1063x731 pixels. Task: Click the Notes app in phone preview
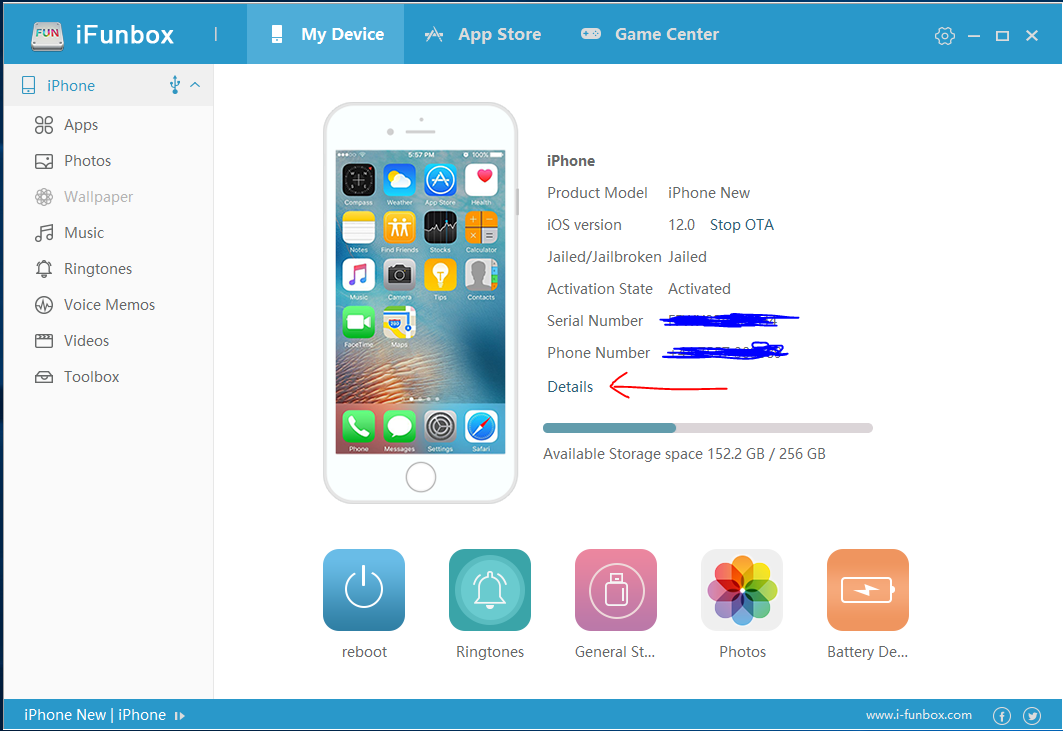[359, 228]
